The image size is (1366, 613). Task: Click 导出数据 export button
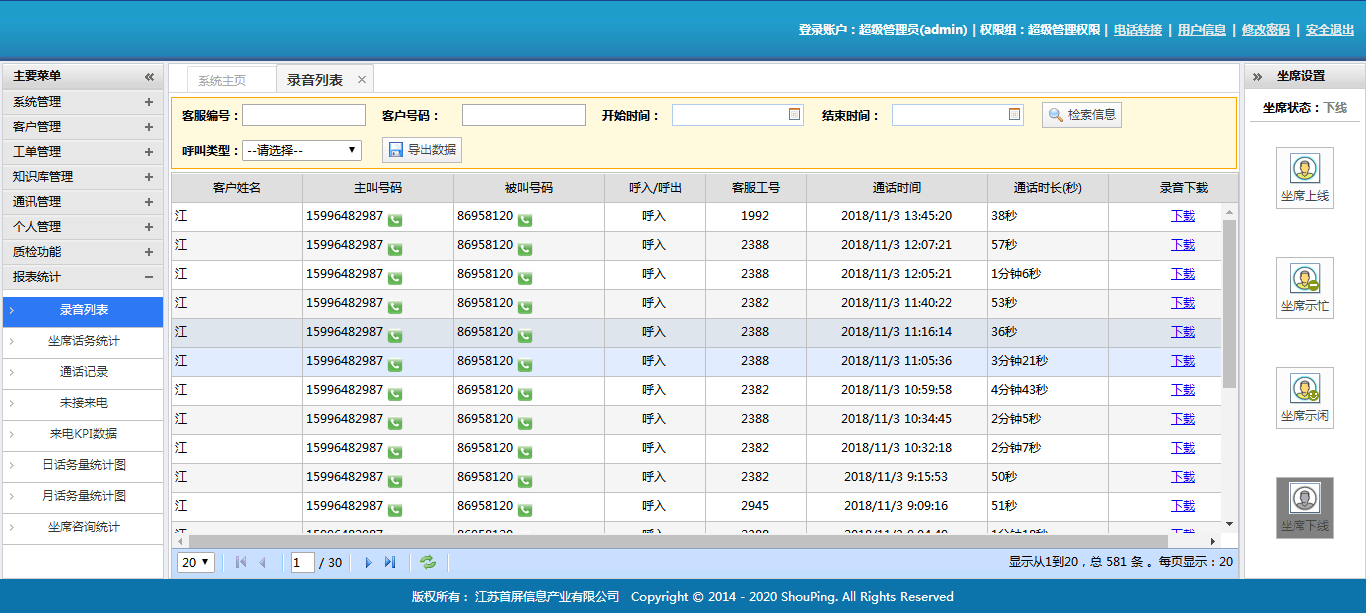click(x=422, y=150)
